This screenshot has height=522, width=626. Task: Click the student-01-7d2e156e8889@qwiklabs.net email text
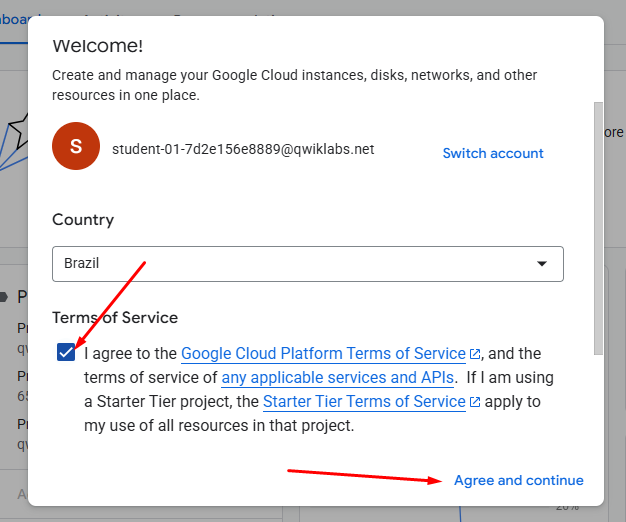click(243, 149)
